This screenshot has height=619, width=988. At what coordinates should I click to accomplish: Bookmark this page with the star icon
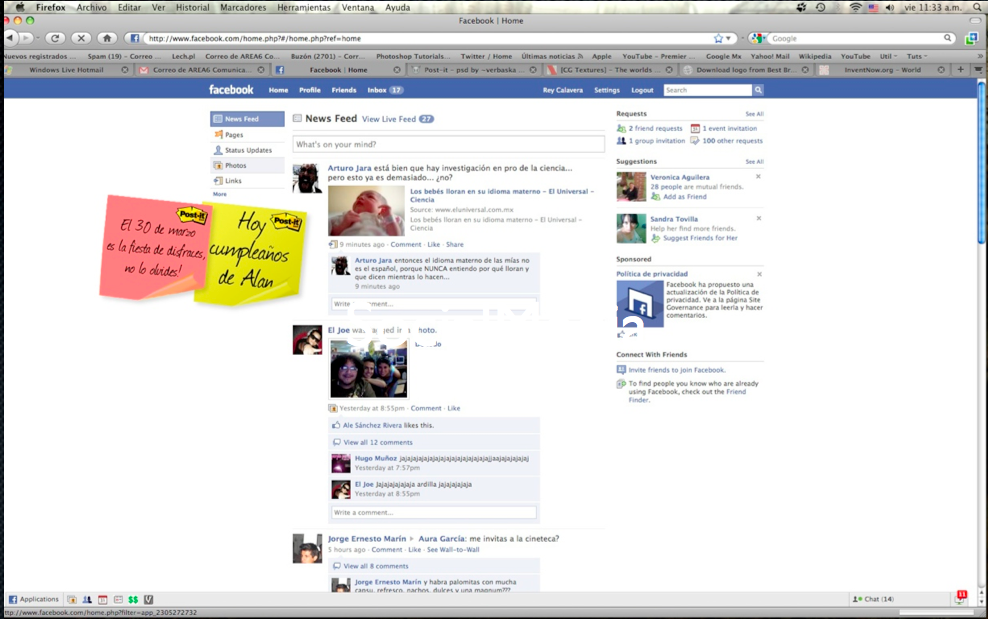[718, 38]
